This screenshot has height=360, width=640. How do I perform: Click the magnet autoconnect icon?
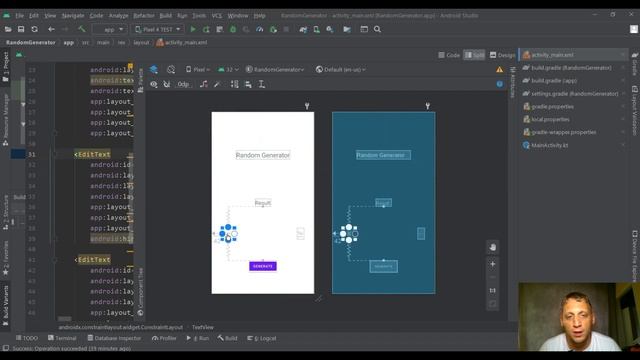pos(167,84)
